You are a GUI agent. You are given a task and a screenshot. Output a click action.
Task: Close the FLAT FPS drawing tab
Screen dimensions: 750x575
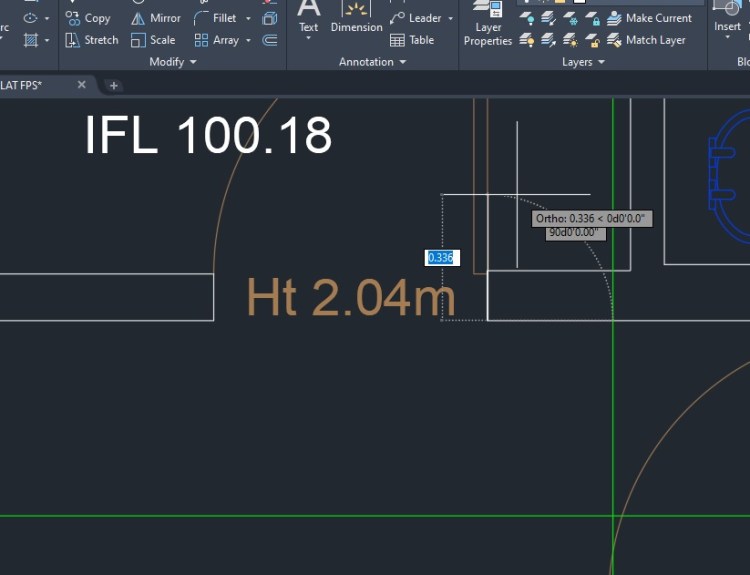coord(82,85)
